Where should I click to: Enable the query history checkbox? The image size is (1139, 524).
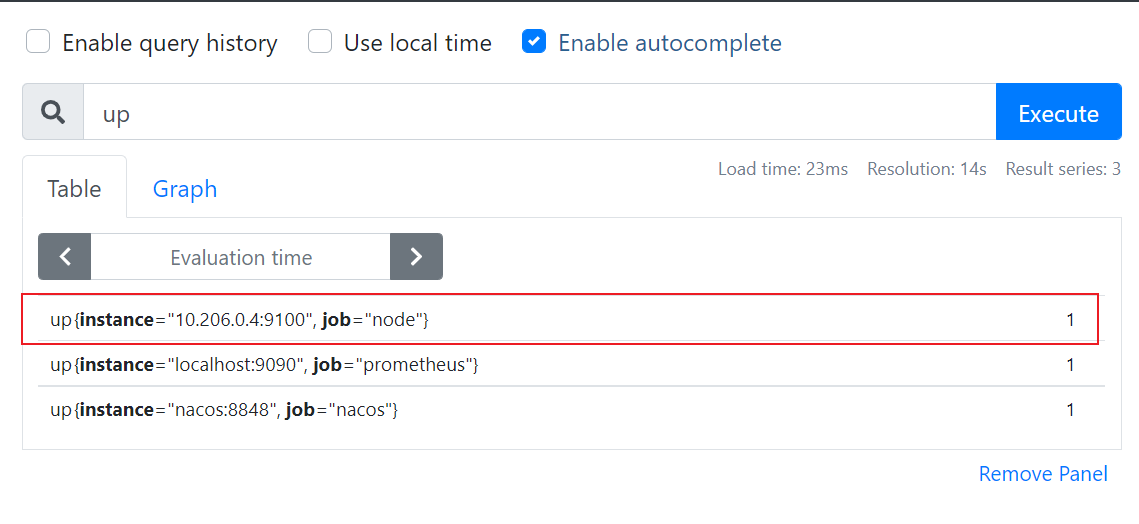click(x=38, y=42)
